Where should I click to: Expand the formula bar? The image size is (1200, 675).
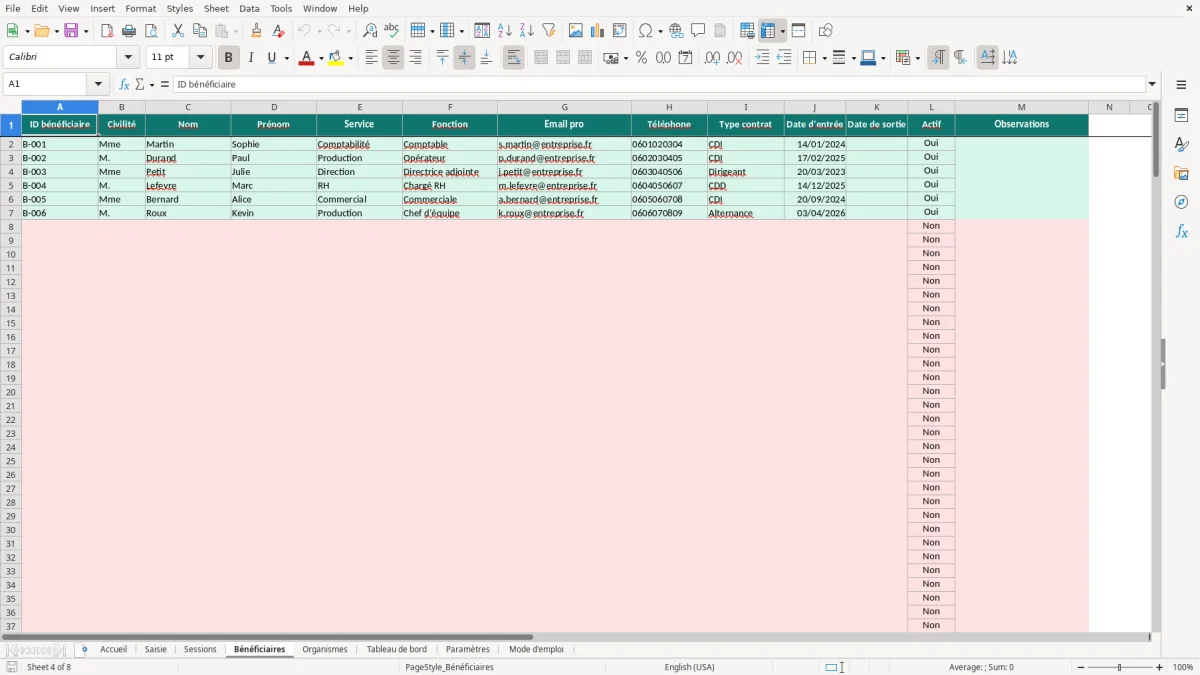(1152, 85)
